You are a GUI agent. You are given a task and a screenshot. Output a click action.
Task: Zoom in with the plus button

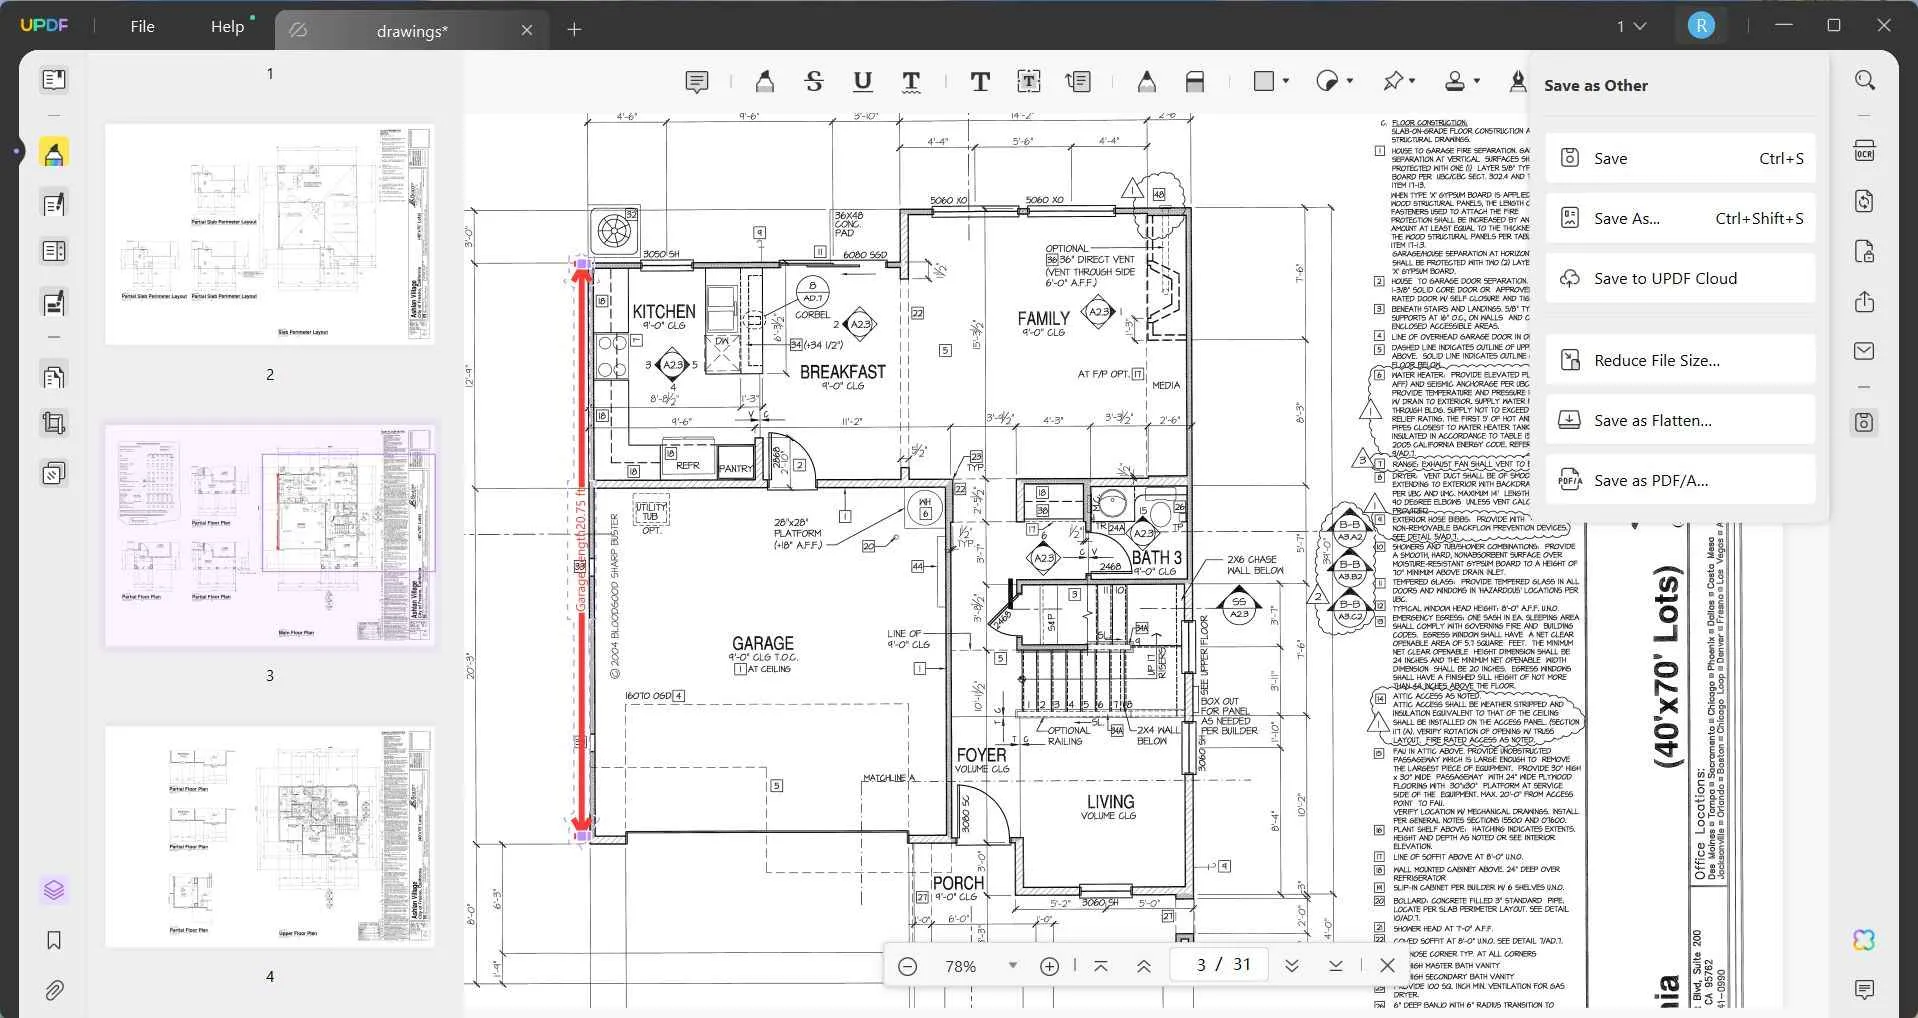1049,966
